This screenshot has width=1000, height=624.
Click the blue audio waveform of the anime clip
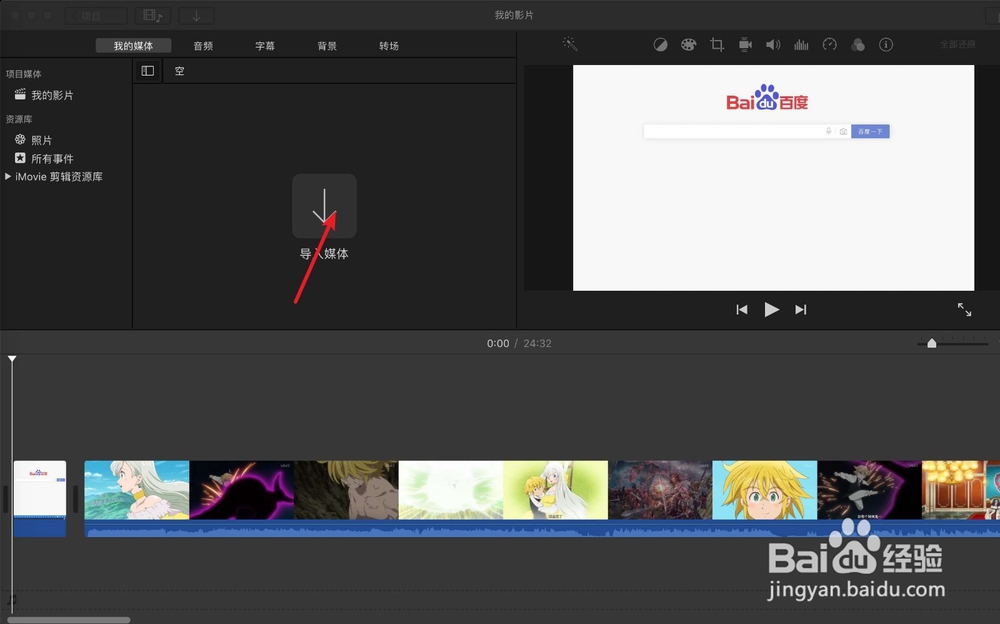(542, 528)
